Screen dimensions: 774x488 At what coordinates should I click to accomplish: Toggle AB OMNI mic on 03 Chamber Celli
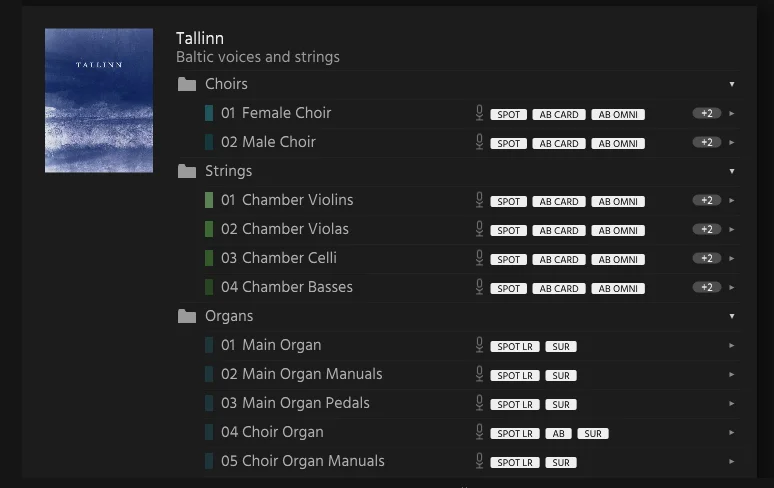[618, 260]
